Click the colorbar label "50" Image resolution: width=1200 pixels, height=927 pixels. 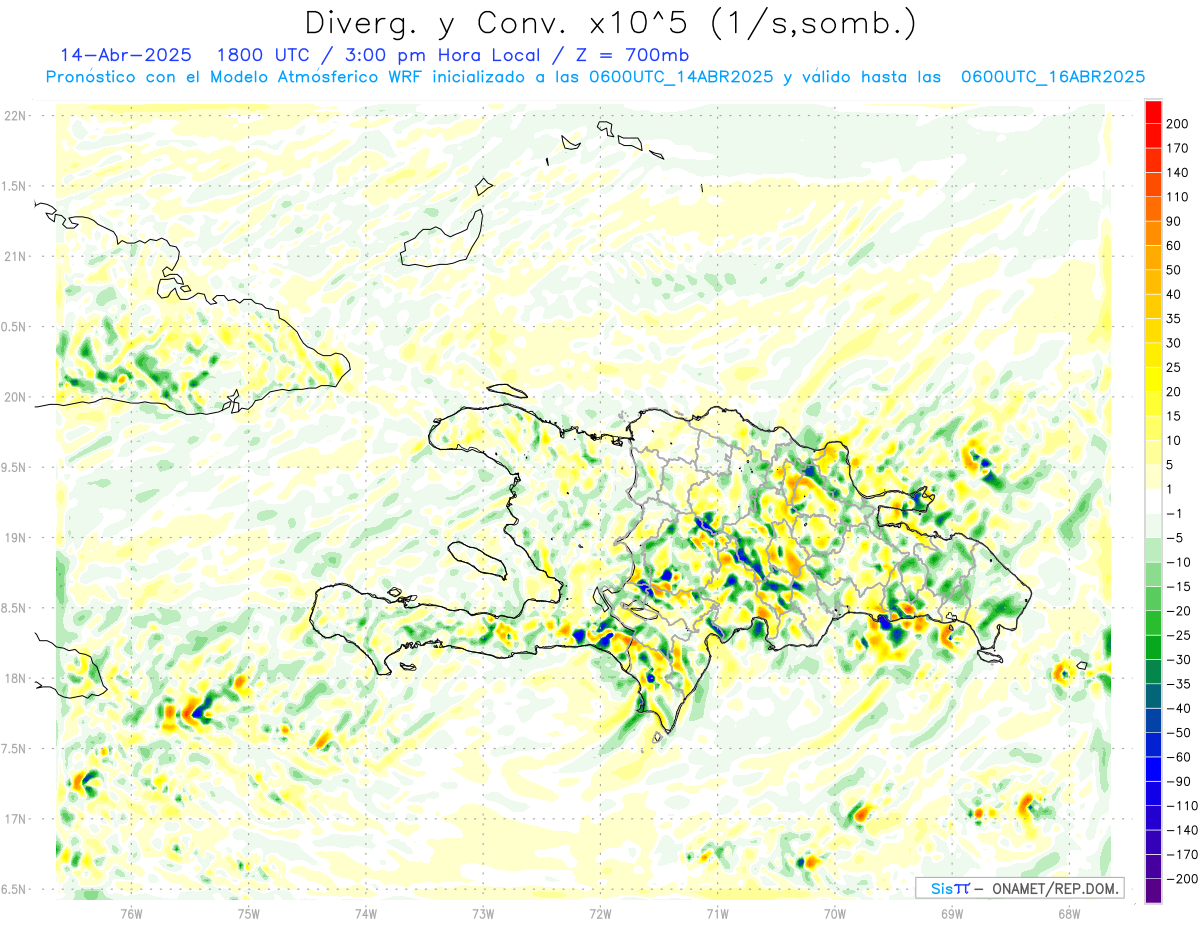pos(1176,270)
